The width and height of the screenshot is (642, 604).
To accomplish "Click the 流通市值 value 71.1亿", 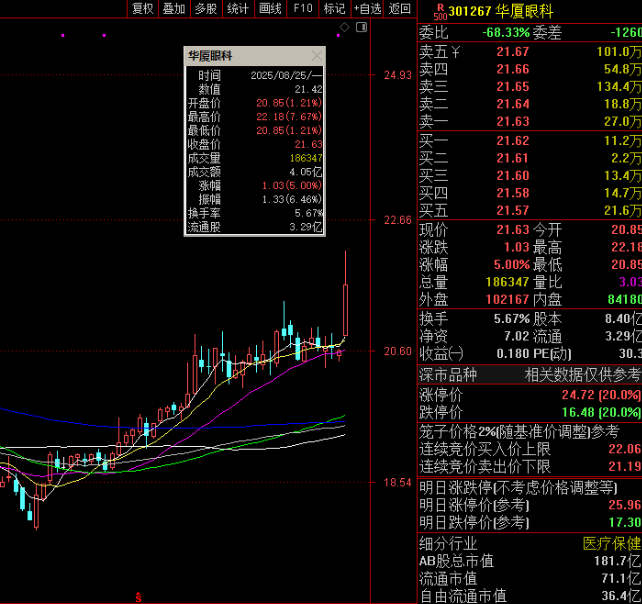I will (x=621, y=579).
